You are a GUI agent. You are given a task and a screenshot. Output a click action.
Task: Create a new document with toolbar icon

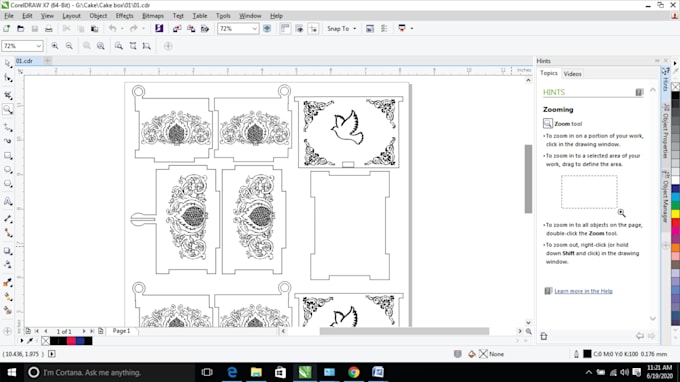pyautogui.click(x=7, y=29)
